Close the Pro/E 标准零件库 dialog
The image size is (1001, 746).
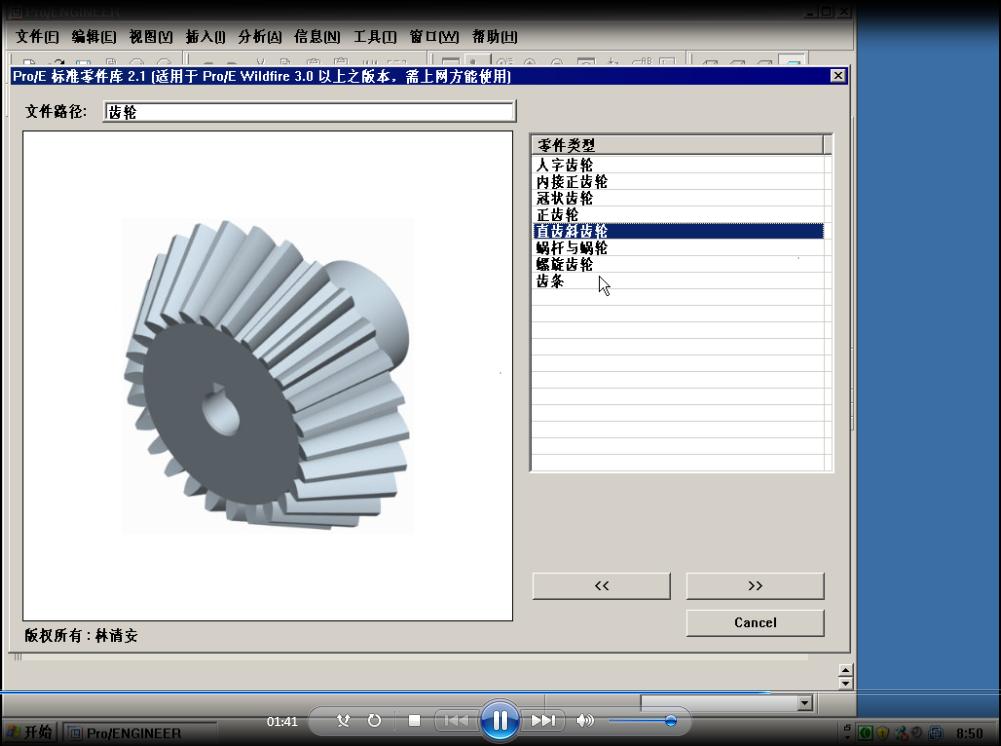coord(838,76)
